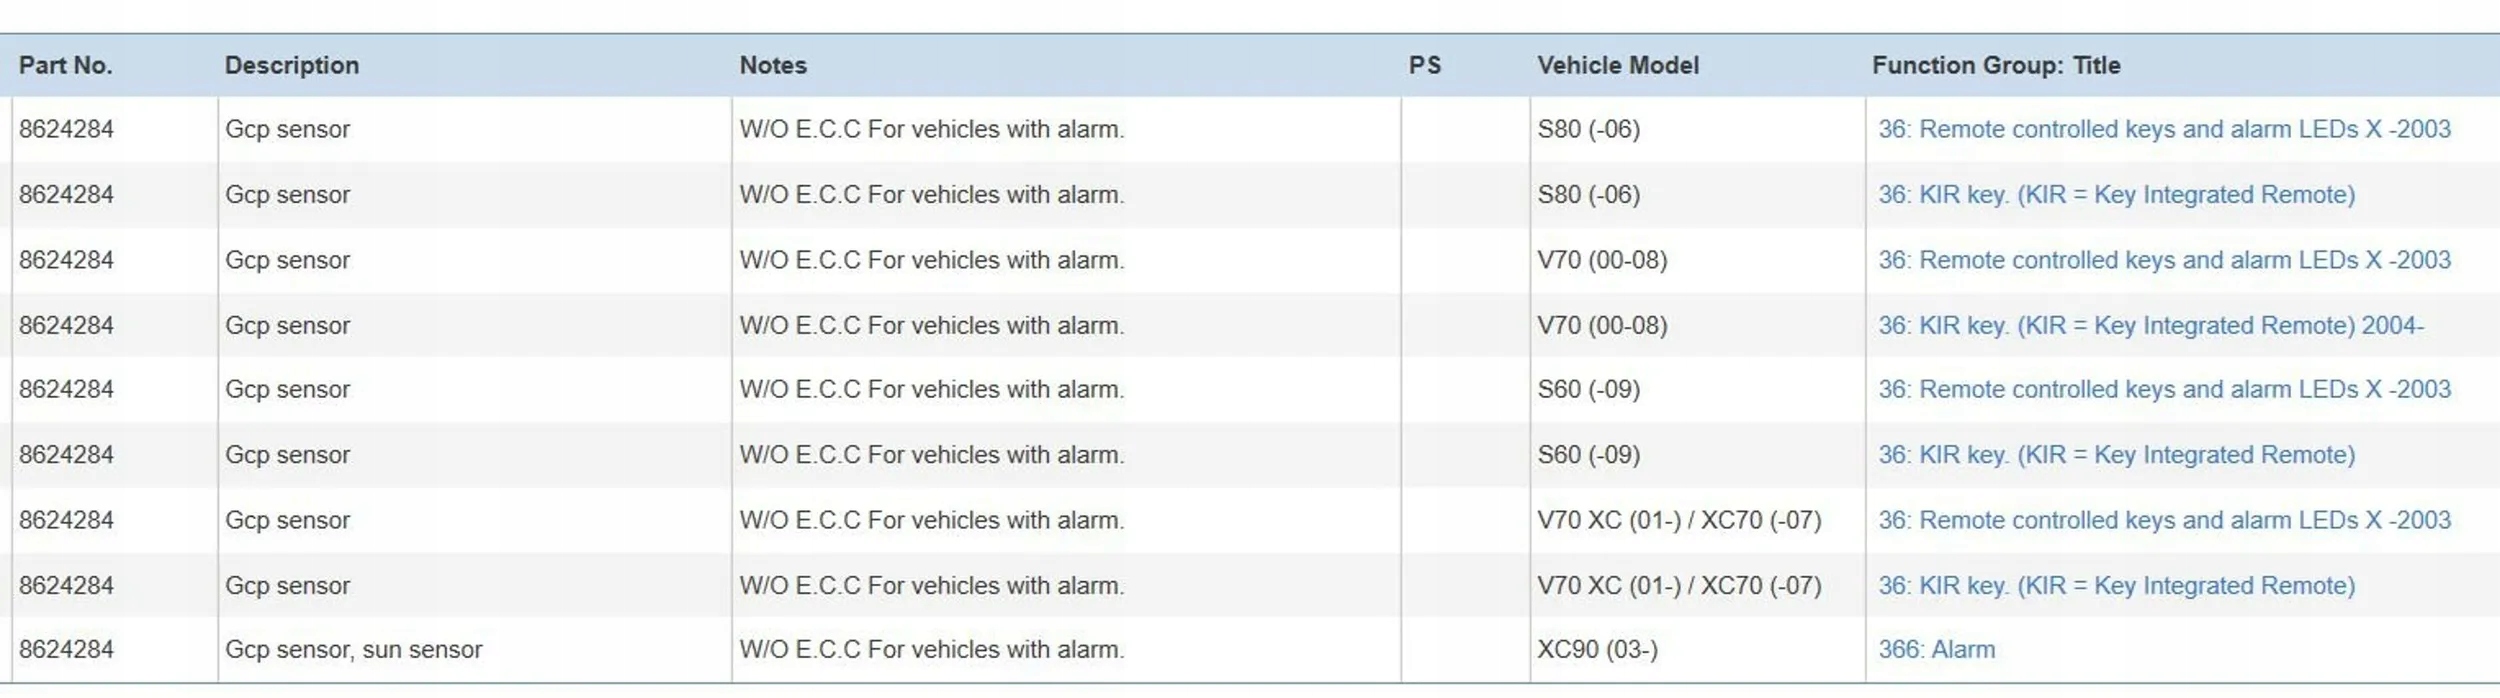Viewport: 2500px width, 698px height.
Task: Select the S80 (-06) cell in the first row
Action: click(x=1588, y=129)
